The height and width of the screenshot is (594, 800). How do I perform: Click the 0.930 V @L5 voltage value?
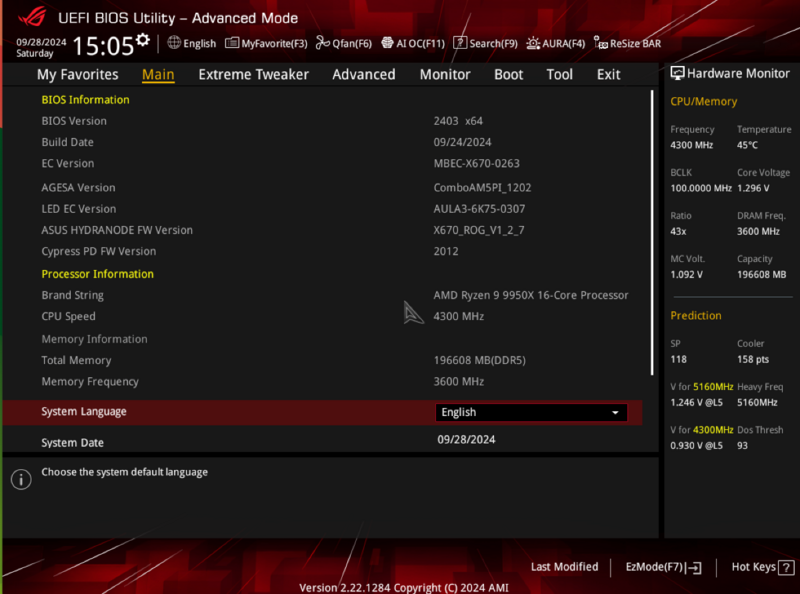pyautogui.click(x=696, y=446)
